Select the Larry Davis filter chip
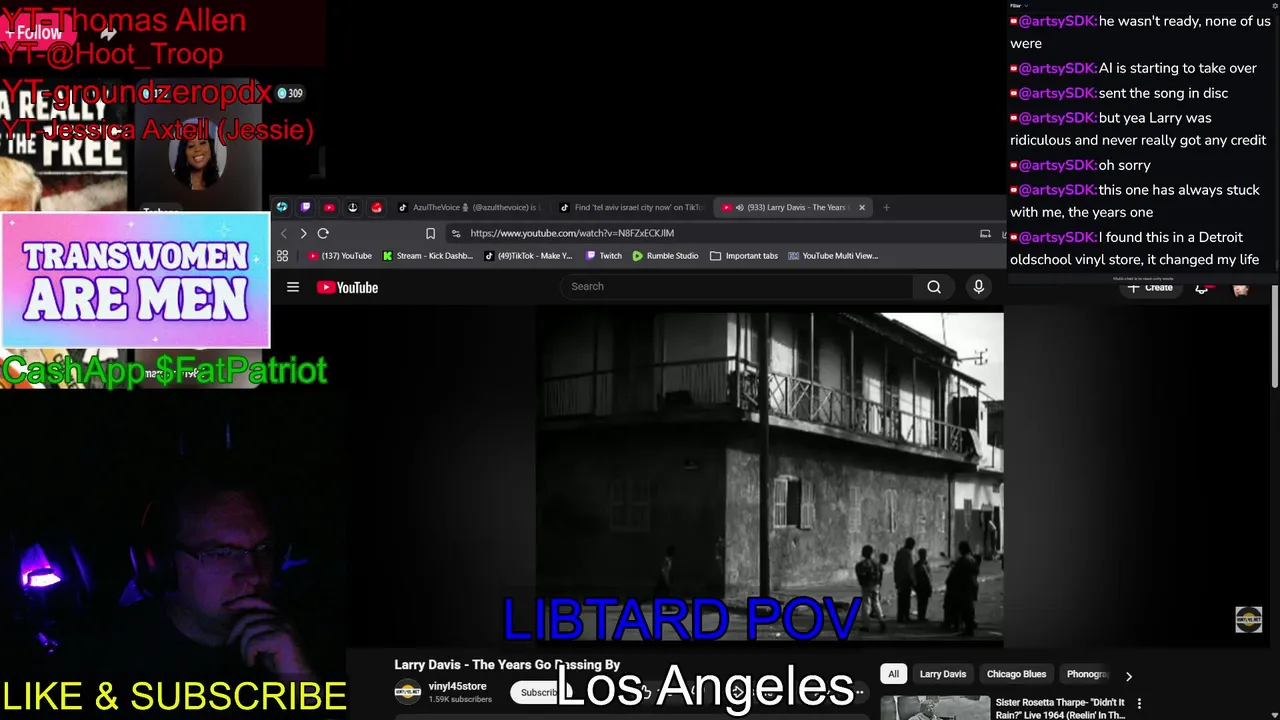The width and height of the screenshot is (1280, 720). point(943,674)
